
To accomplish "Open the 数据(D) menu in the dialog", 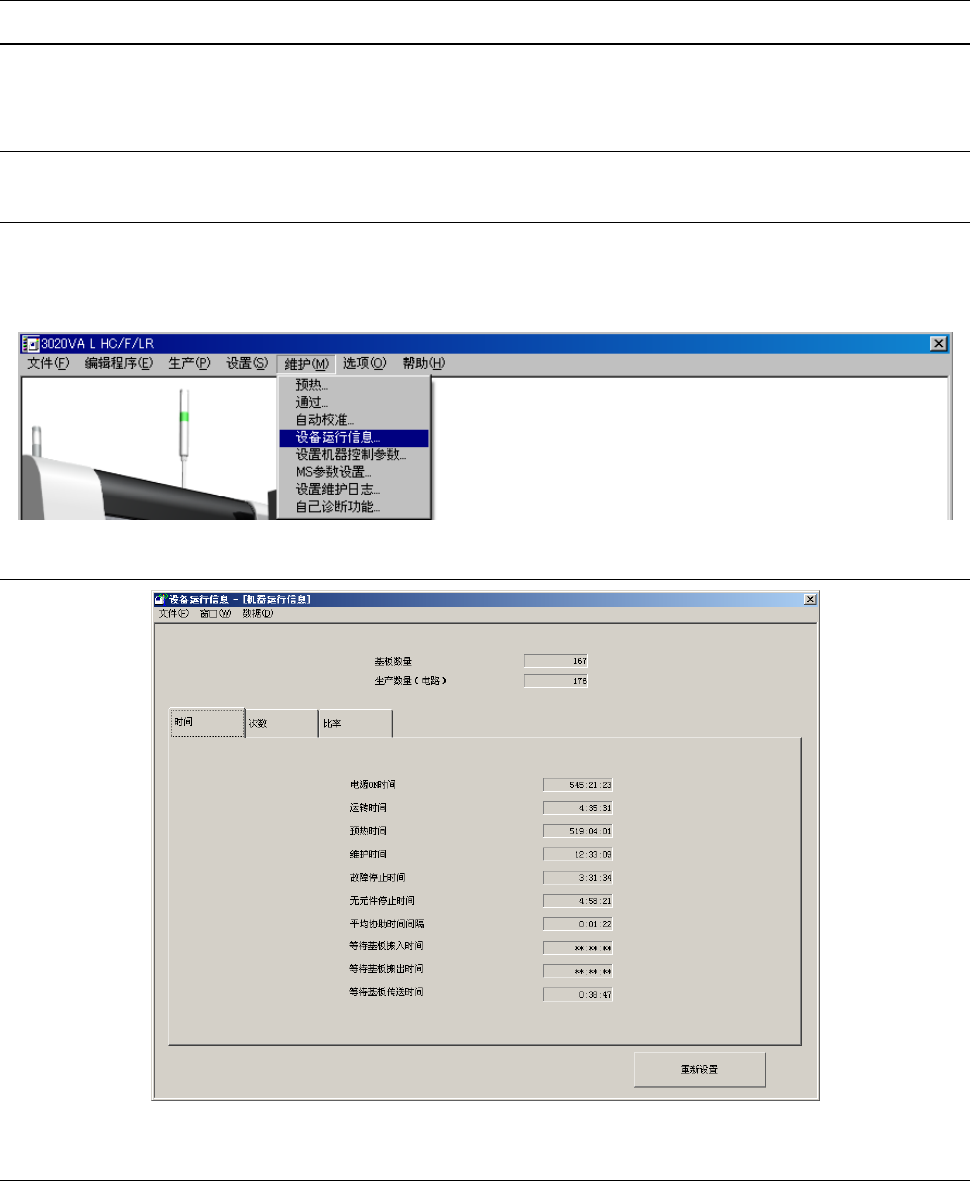I will pyautogui.click(x=258, y=614).
